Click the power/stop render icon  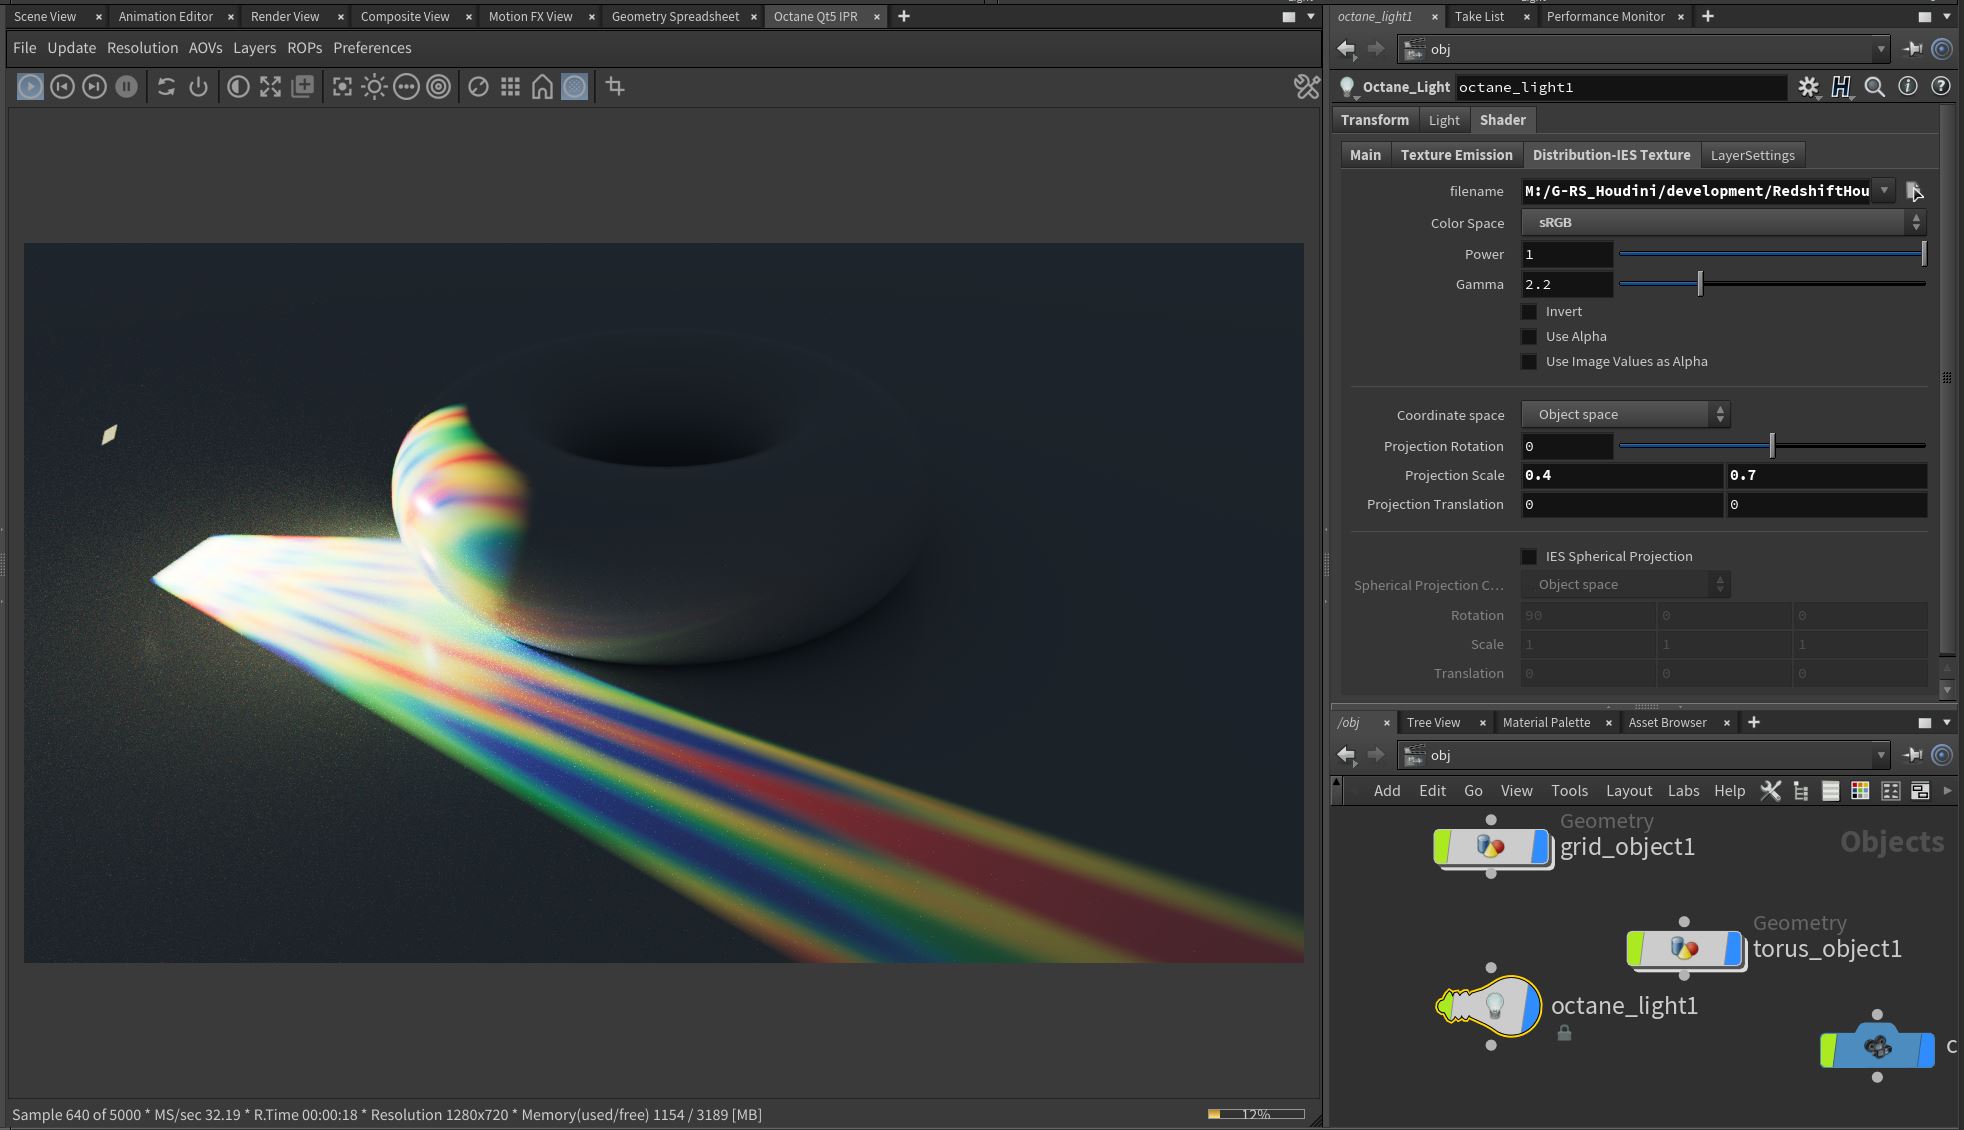(x=198, y=87)
